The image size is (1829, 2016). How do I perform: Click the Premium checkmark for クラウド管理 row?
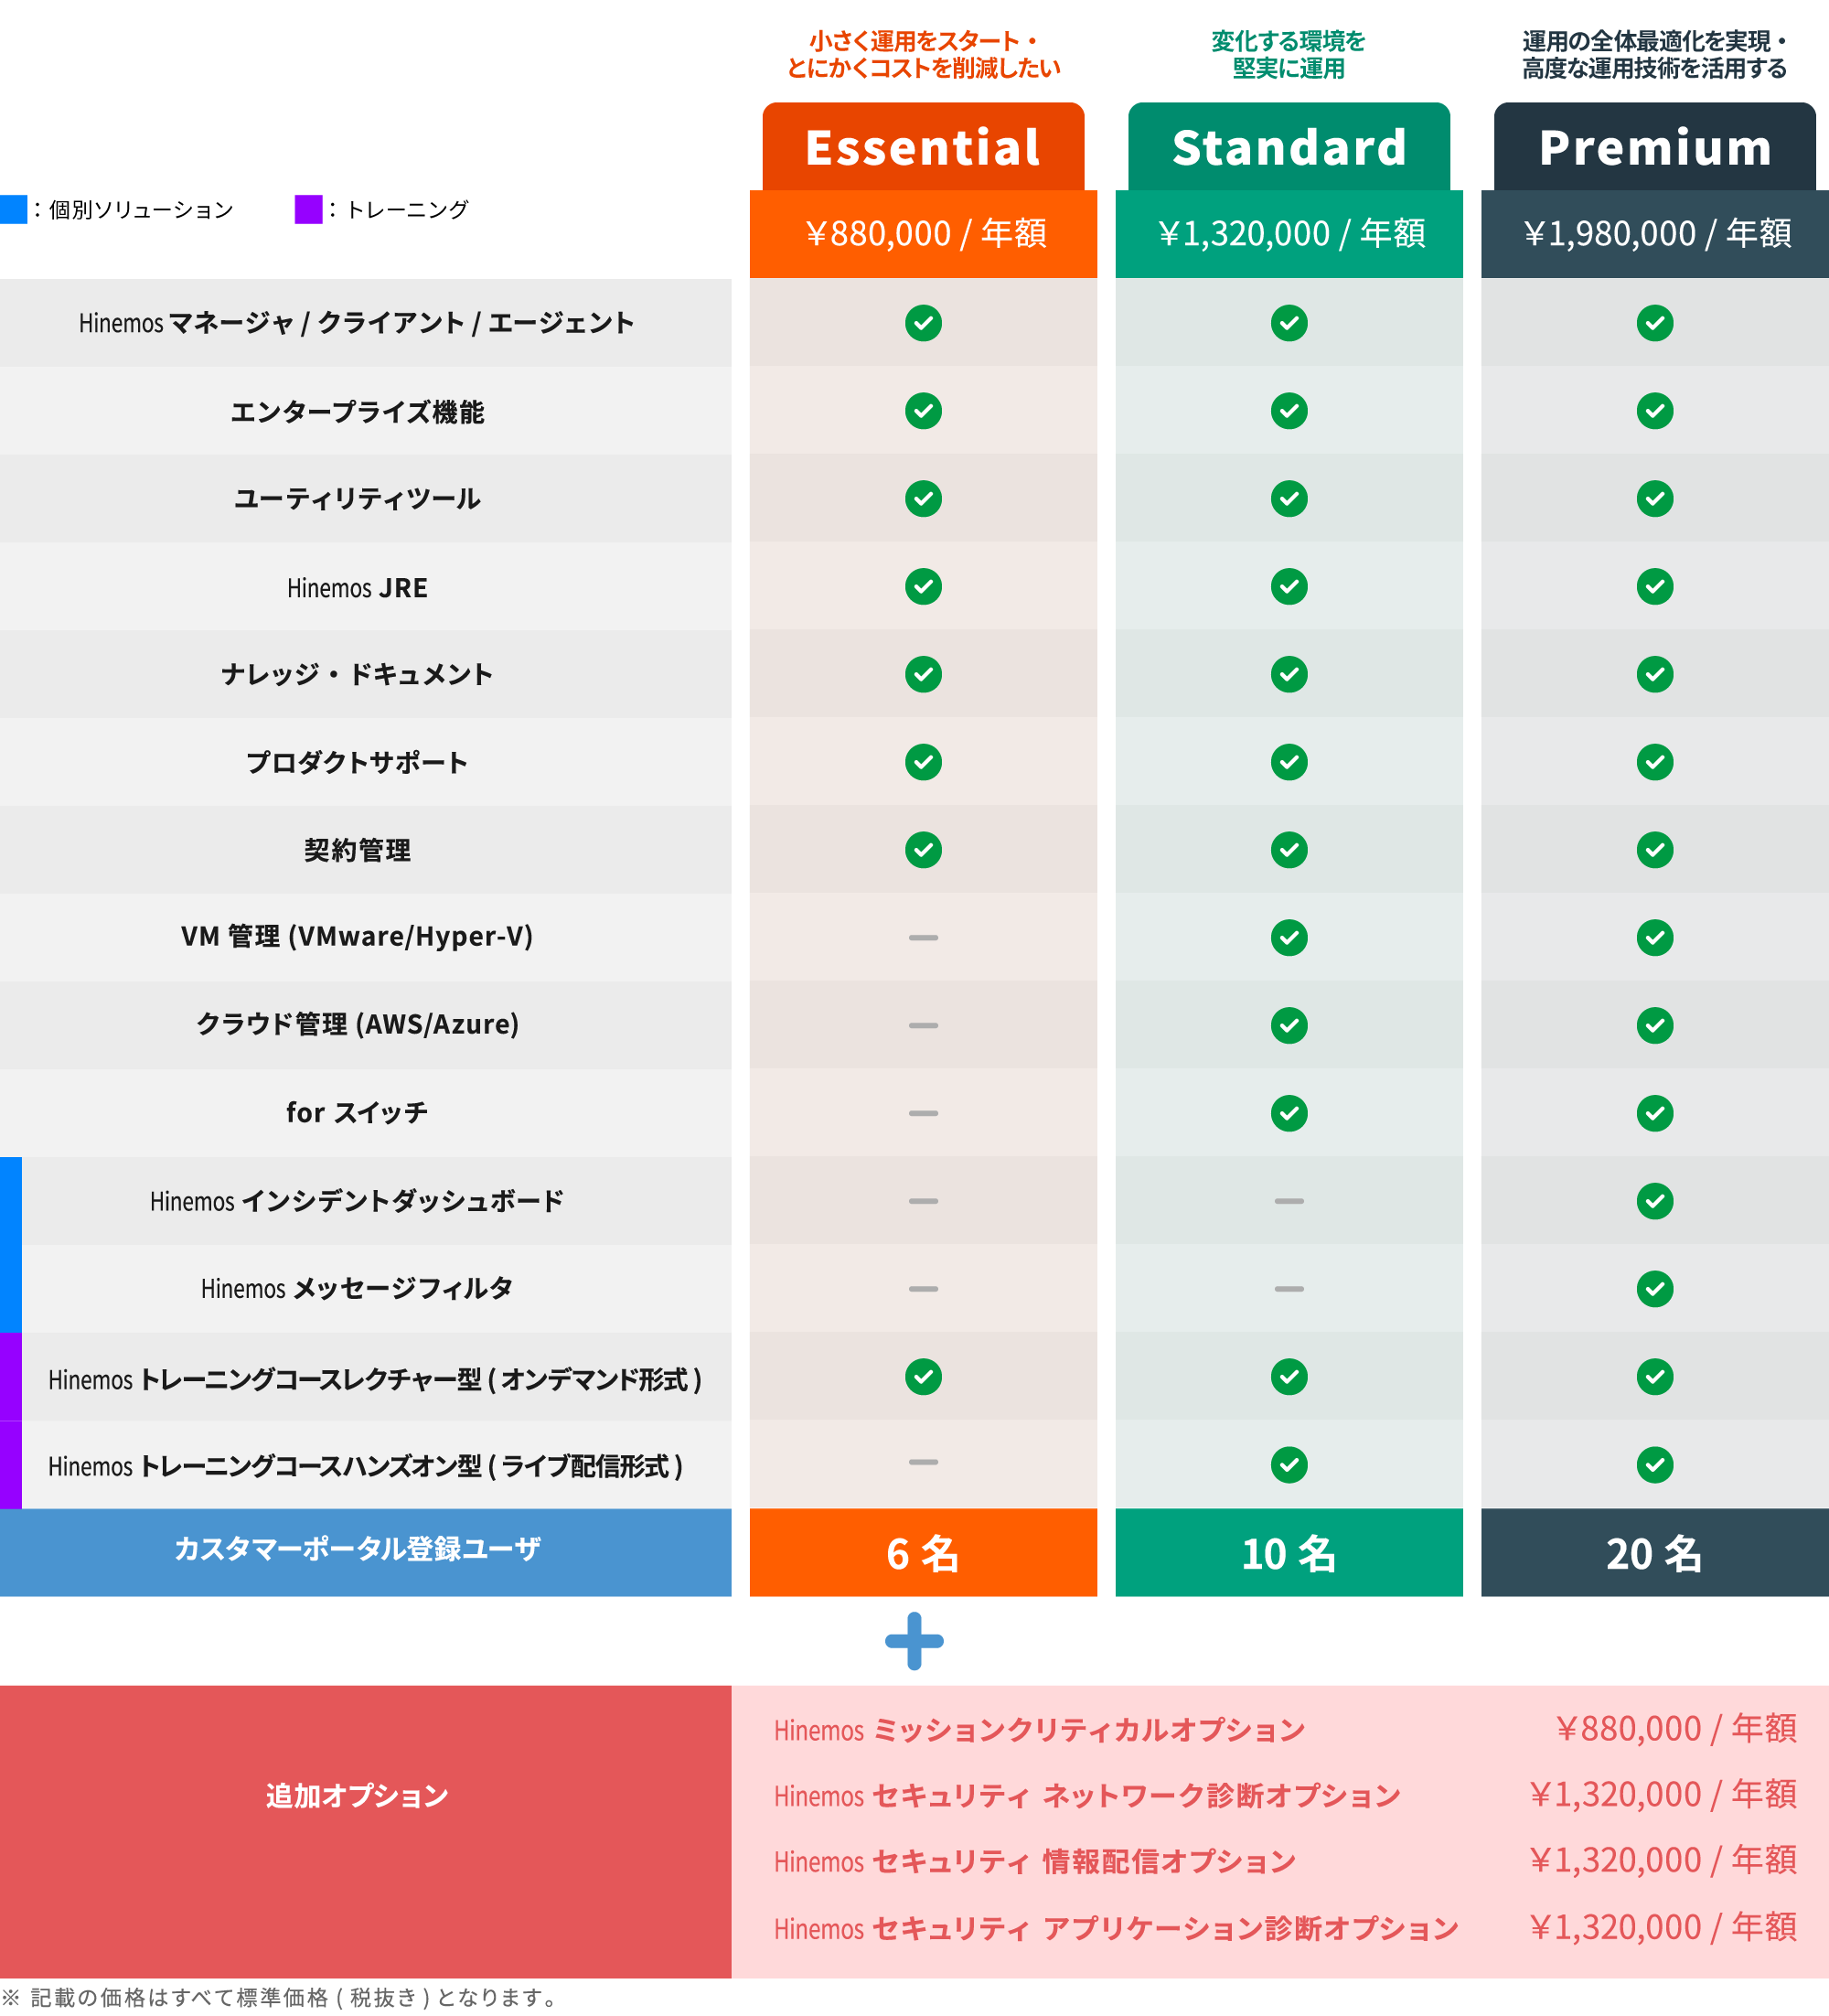[1655, 1025]
